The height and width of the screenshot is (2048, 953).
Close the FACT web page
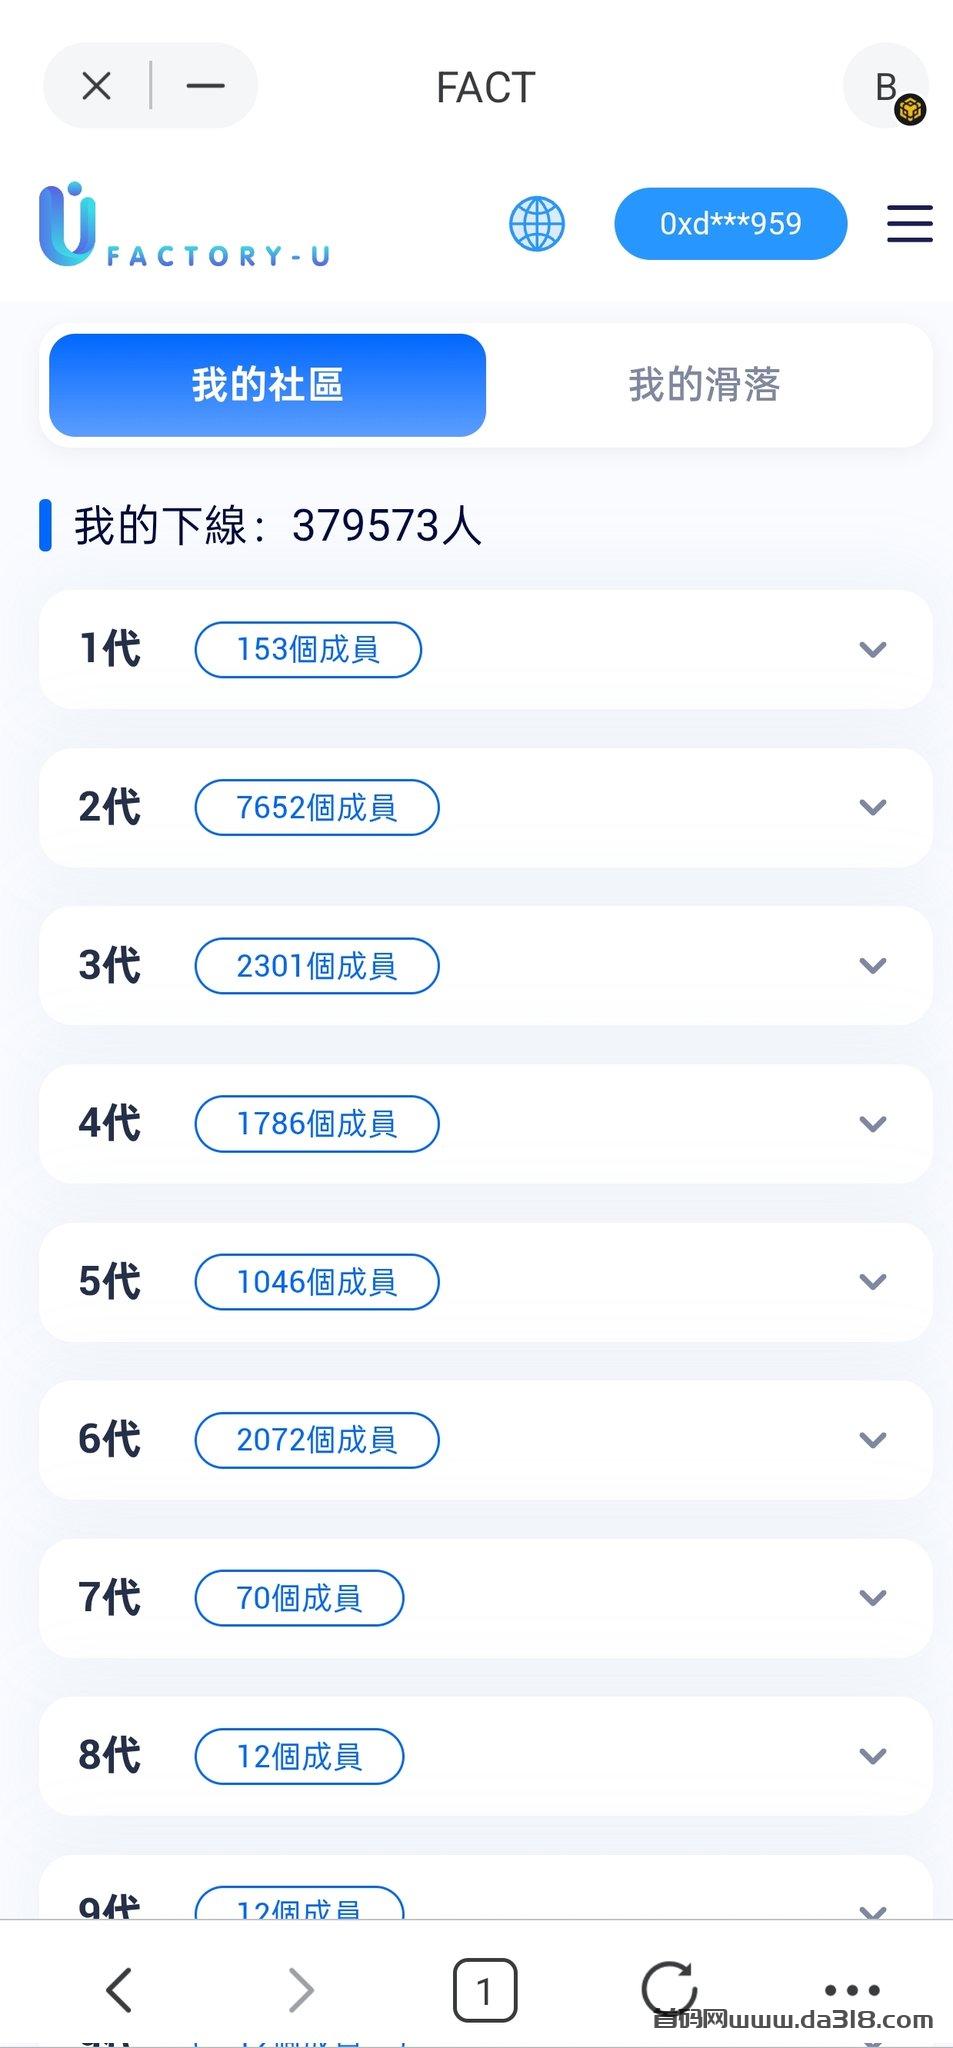(x=96, y=86)
